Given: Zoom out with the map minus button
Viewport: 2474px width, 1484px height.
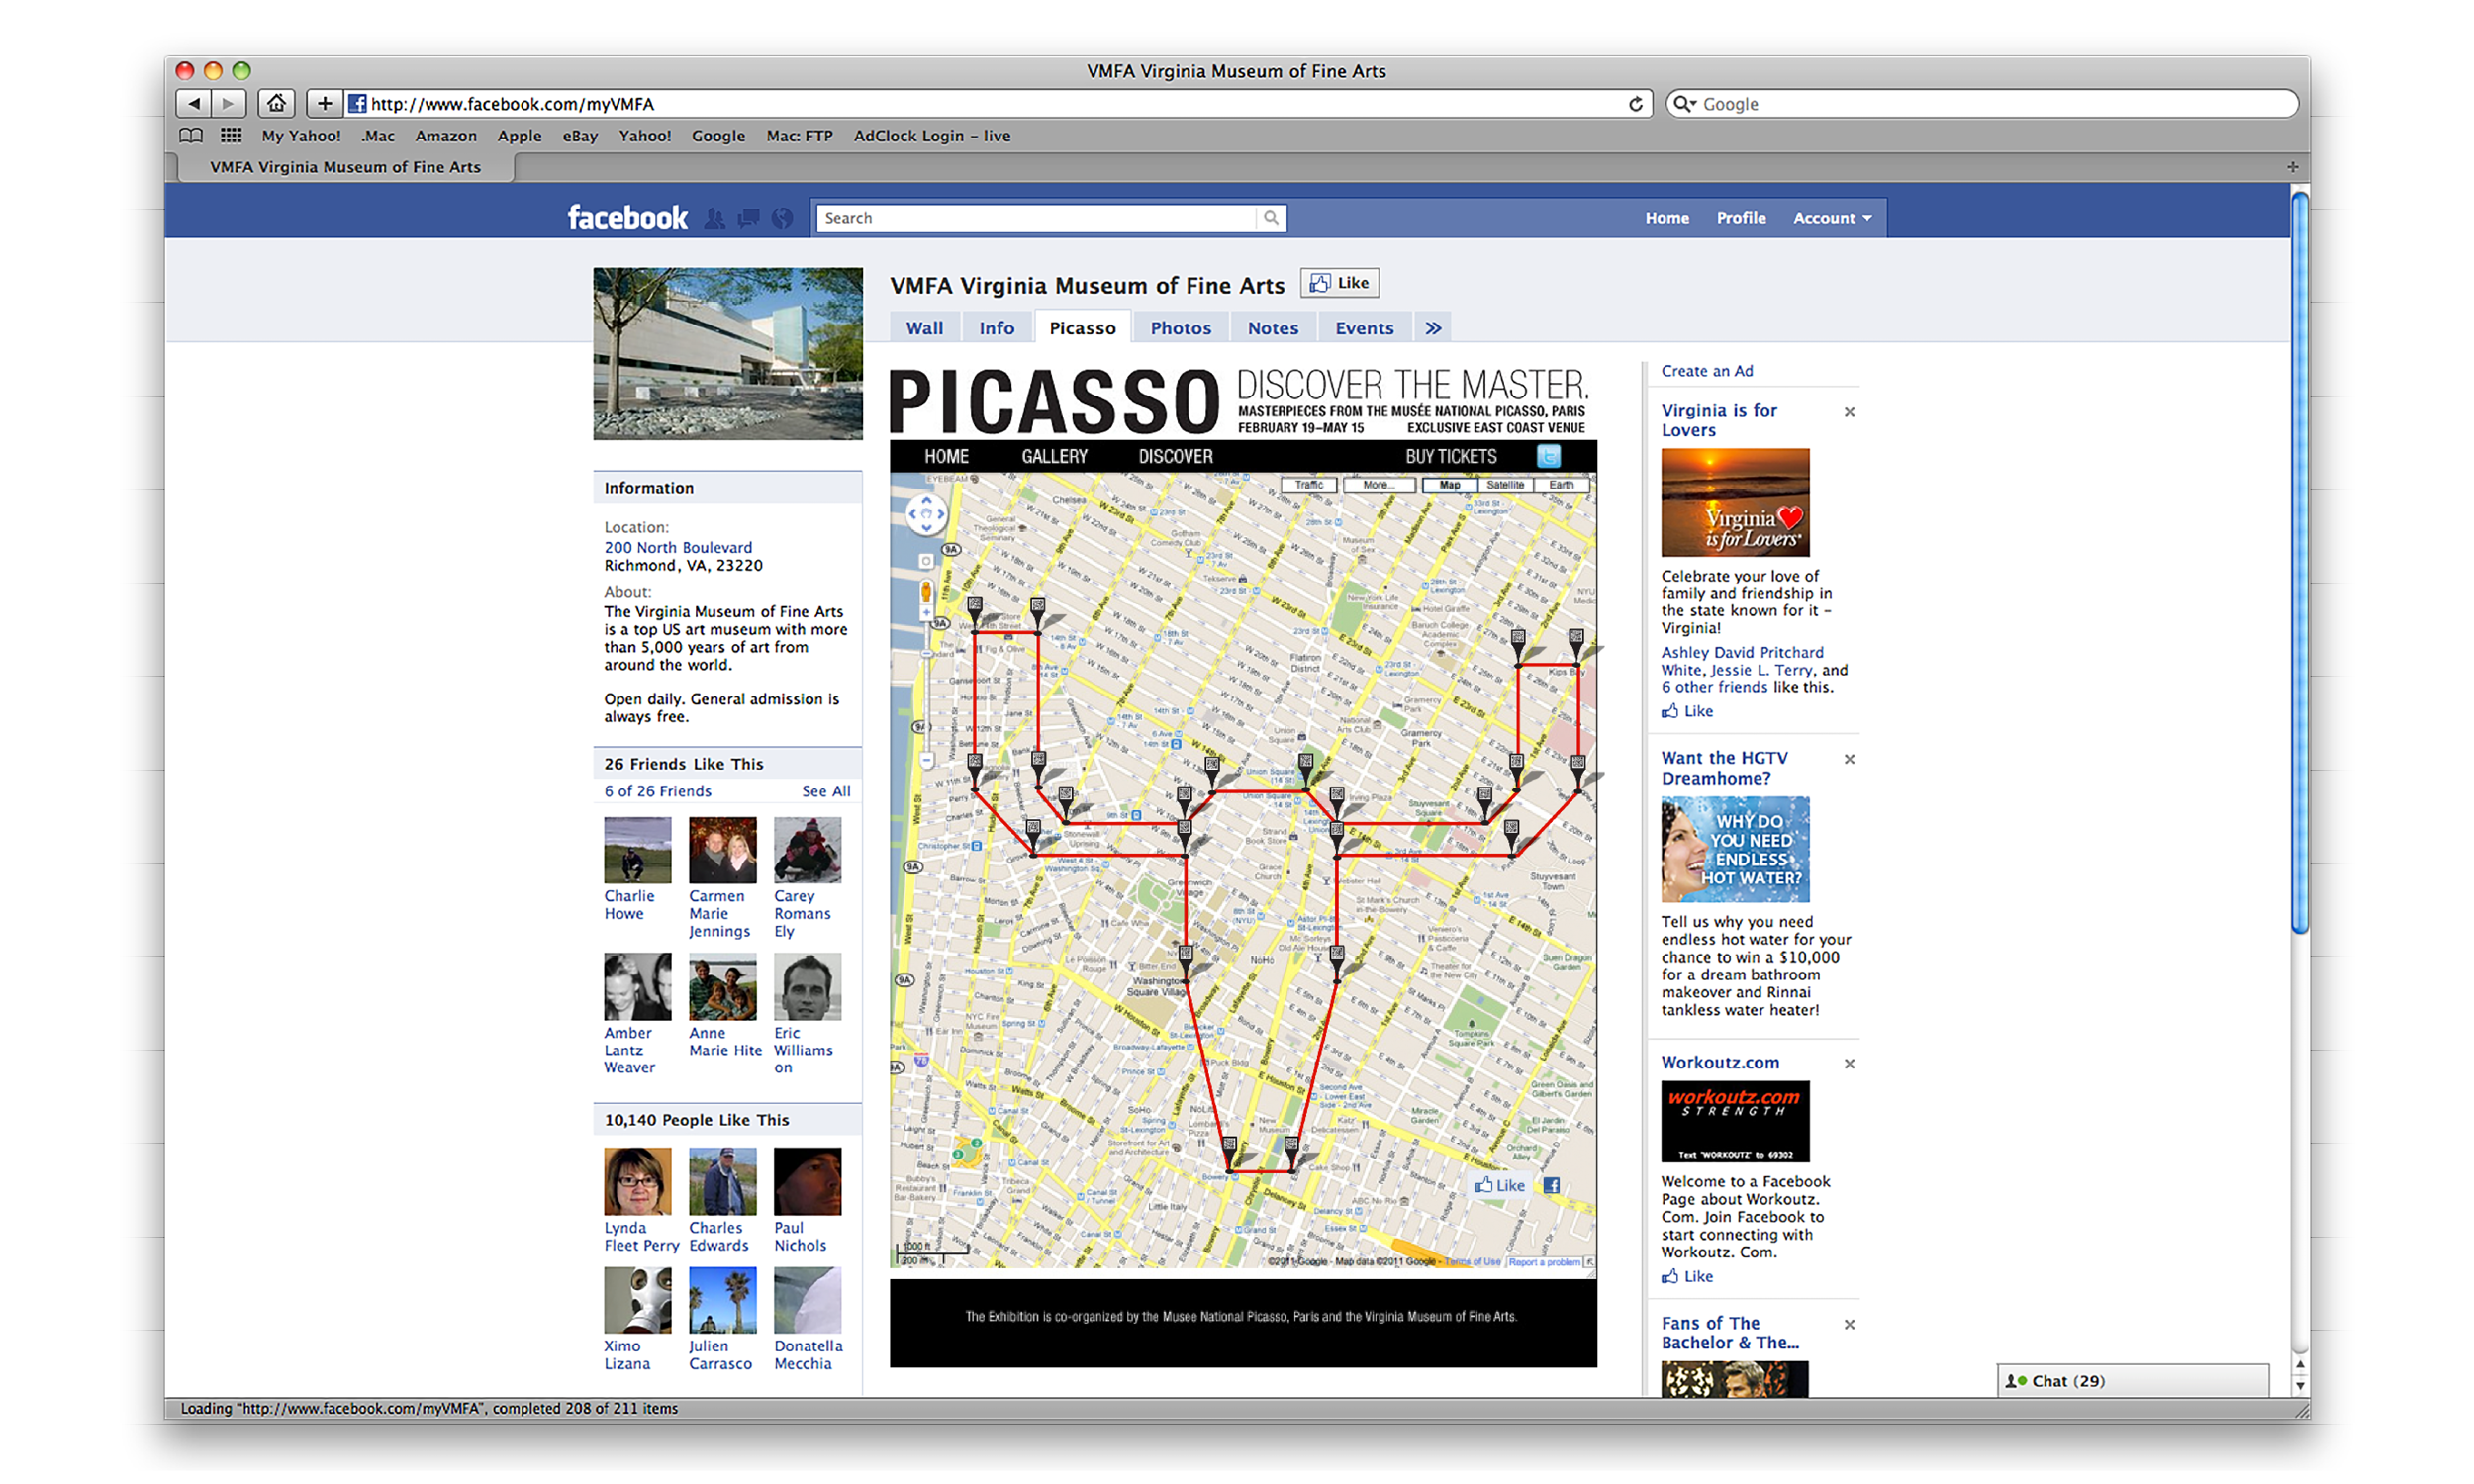Looking at the screenshot, I should click(926, 762).
